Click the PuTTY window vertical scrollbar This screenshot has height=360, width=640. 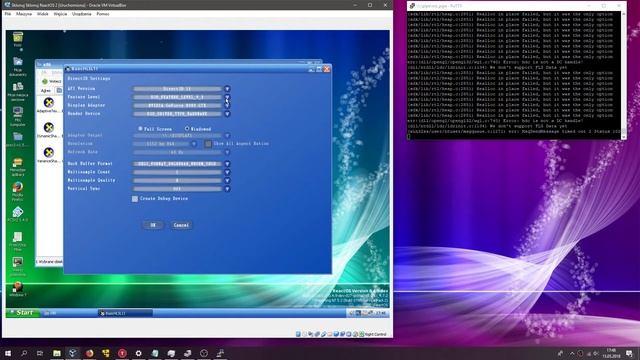(624, 75)
